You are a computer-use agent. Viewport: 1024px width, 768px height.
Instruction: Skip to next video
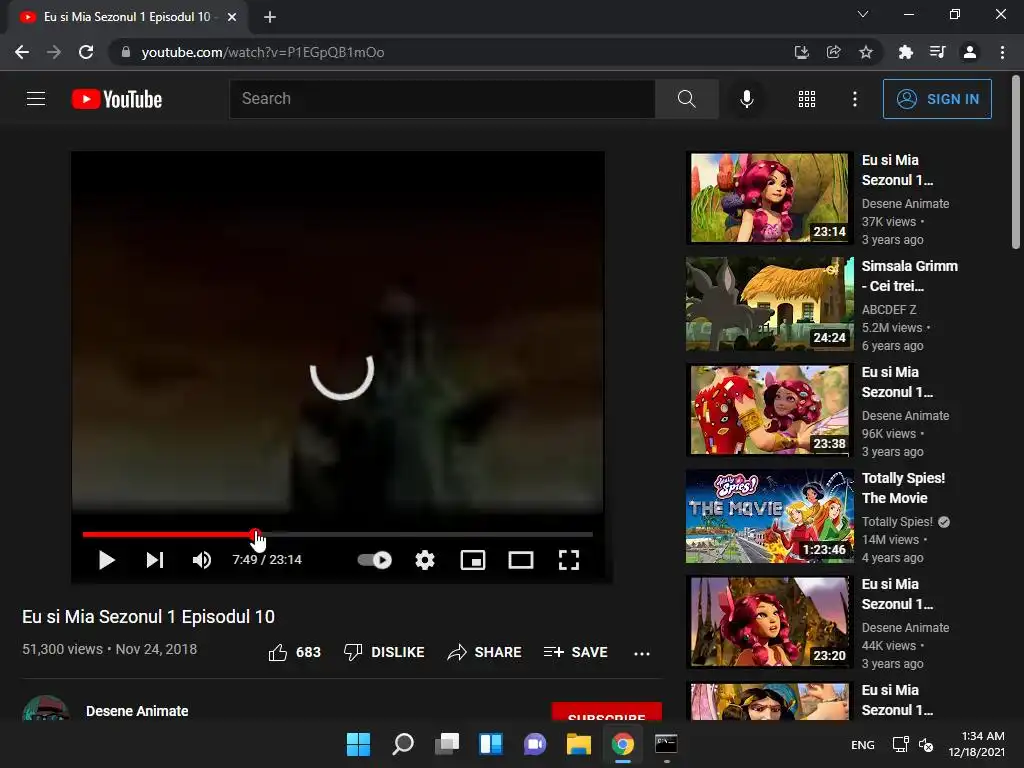(x=154, y=560)
